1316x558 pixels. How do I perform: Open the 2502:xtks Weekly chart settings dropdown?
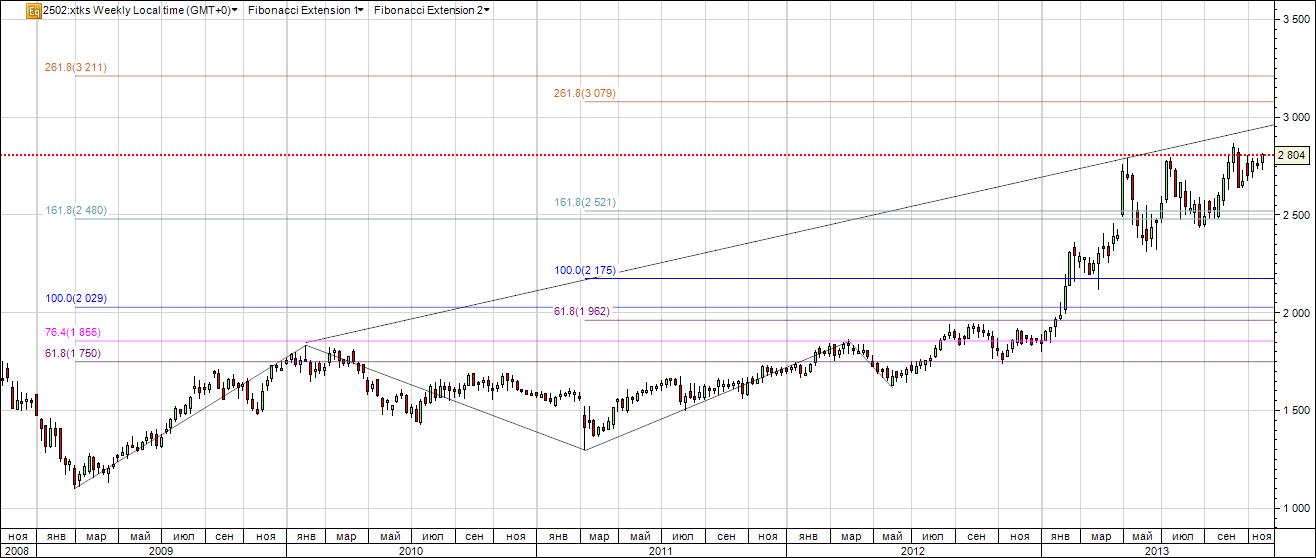click(141, 10)
